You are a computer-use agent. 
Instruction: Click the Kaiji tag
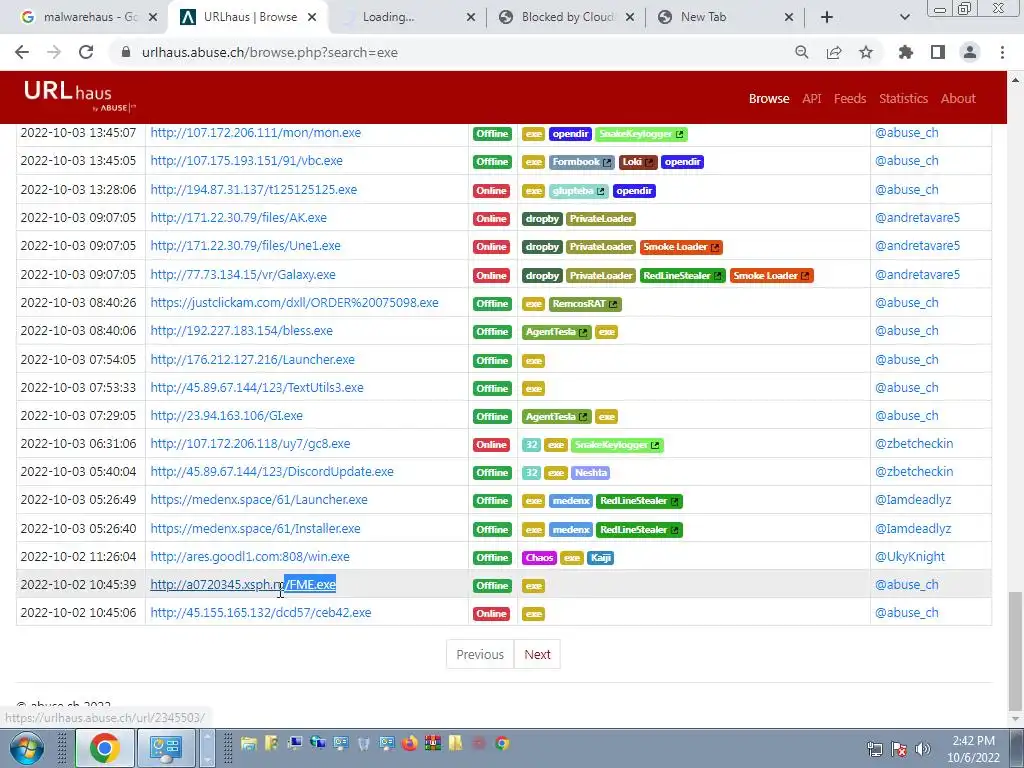[x=600, y=558]
